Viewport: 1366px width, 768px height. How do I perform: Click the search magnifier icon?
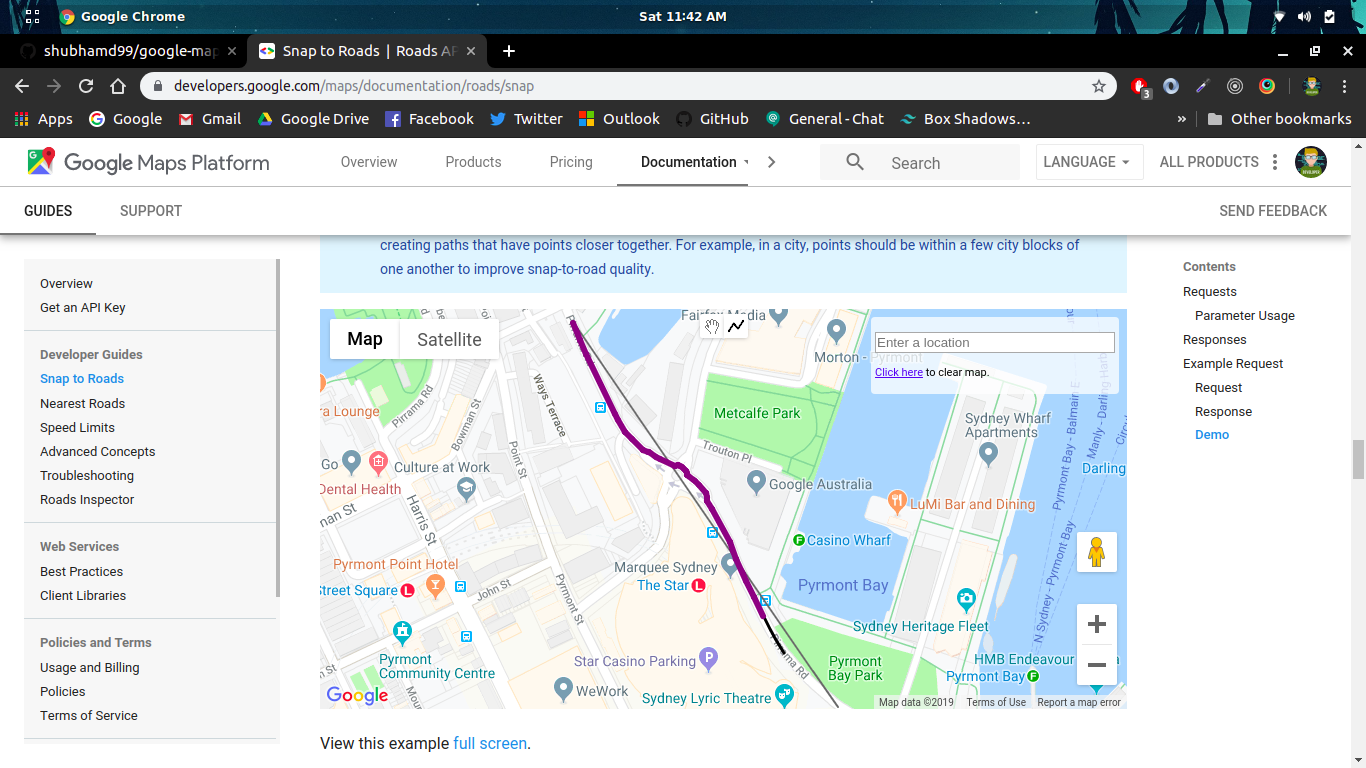(x=855, y=162)
